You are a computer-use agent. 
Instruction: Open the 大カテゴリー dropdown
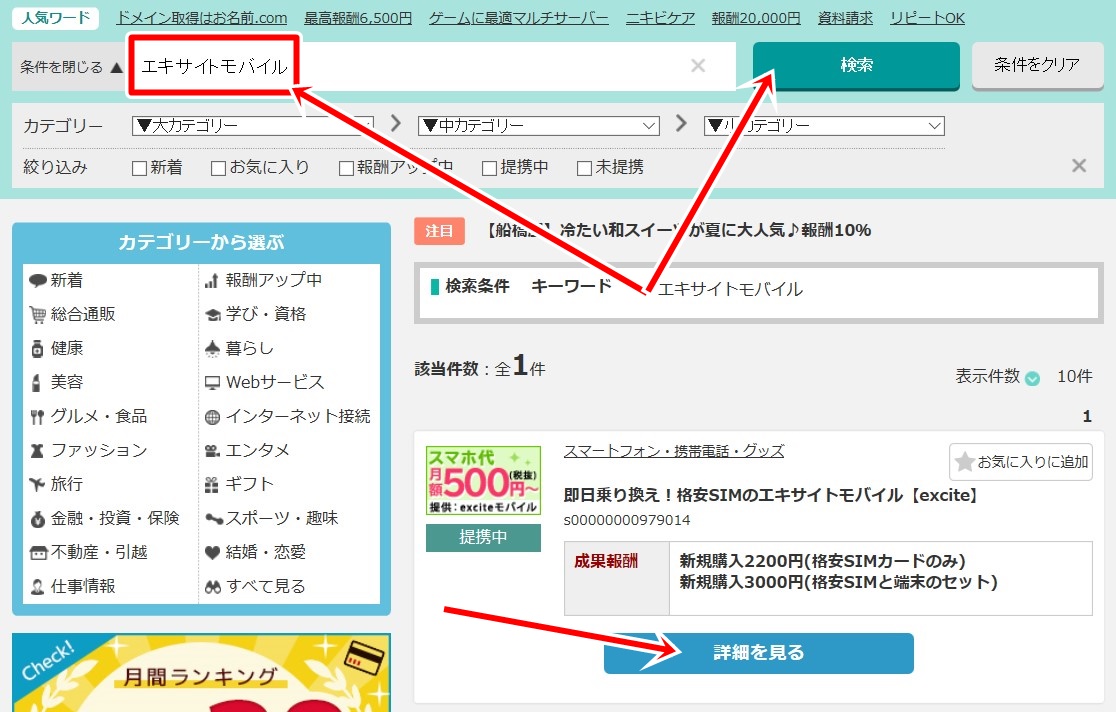coord(253,126)
